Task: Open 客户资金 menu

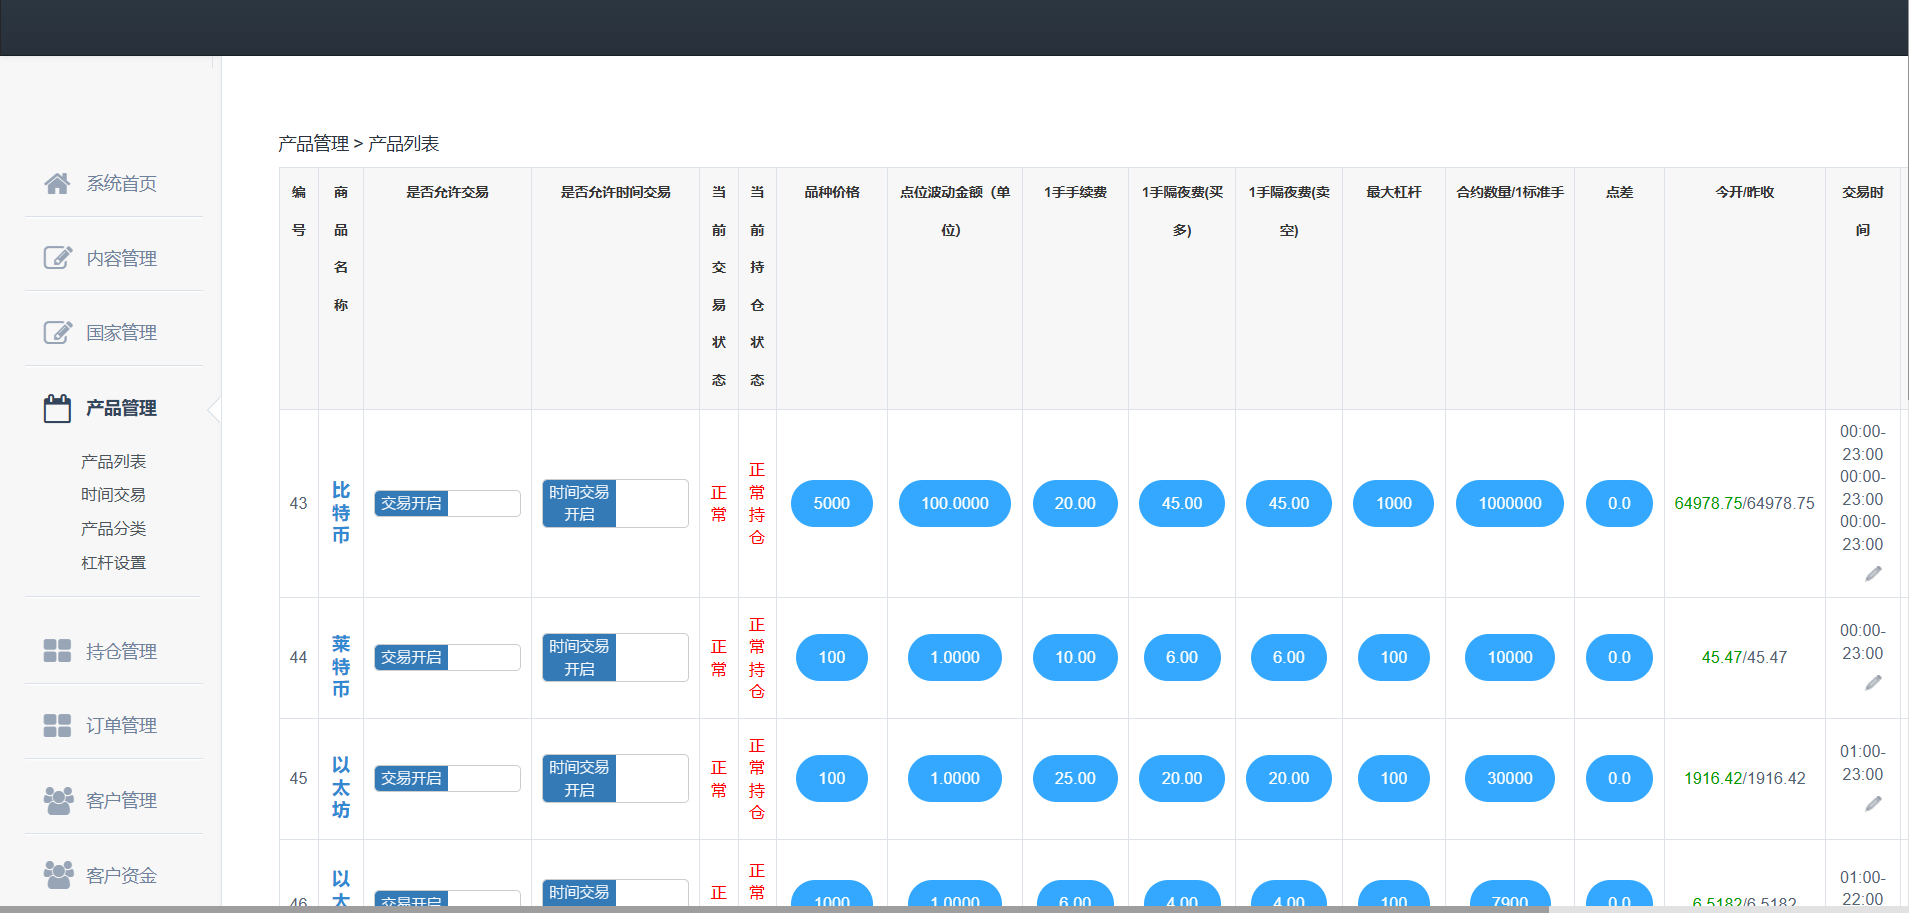Action: click(121, 875)
